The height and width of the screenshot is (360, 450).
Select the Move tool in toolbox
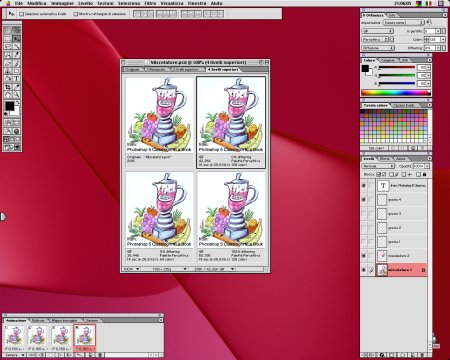pyautogui.click(x=17, y=39)
